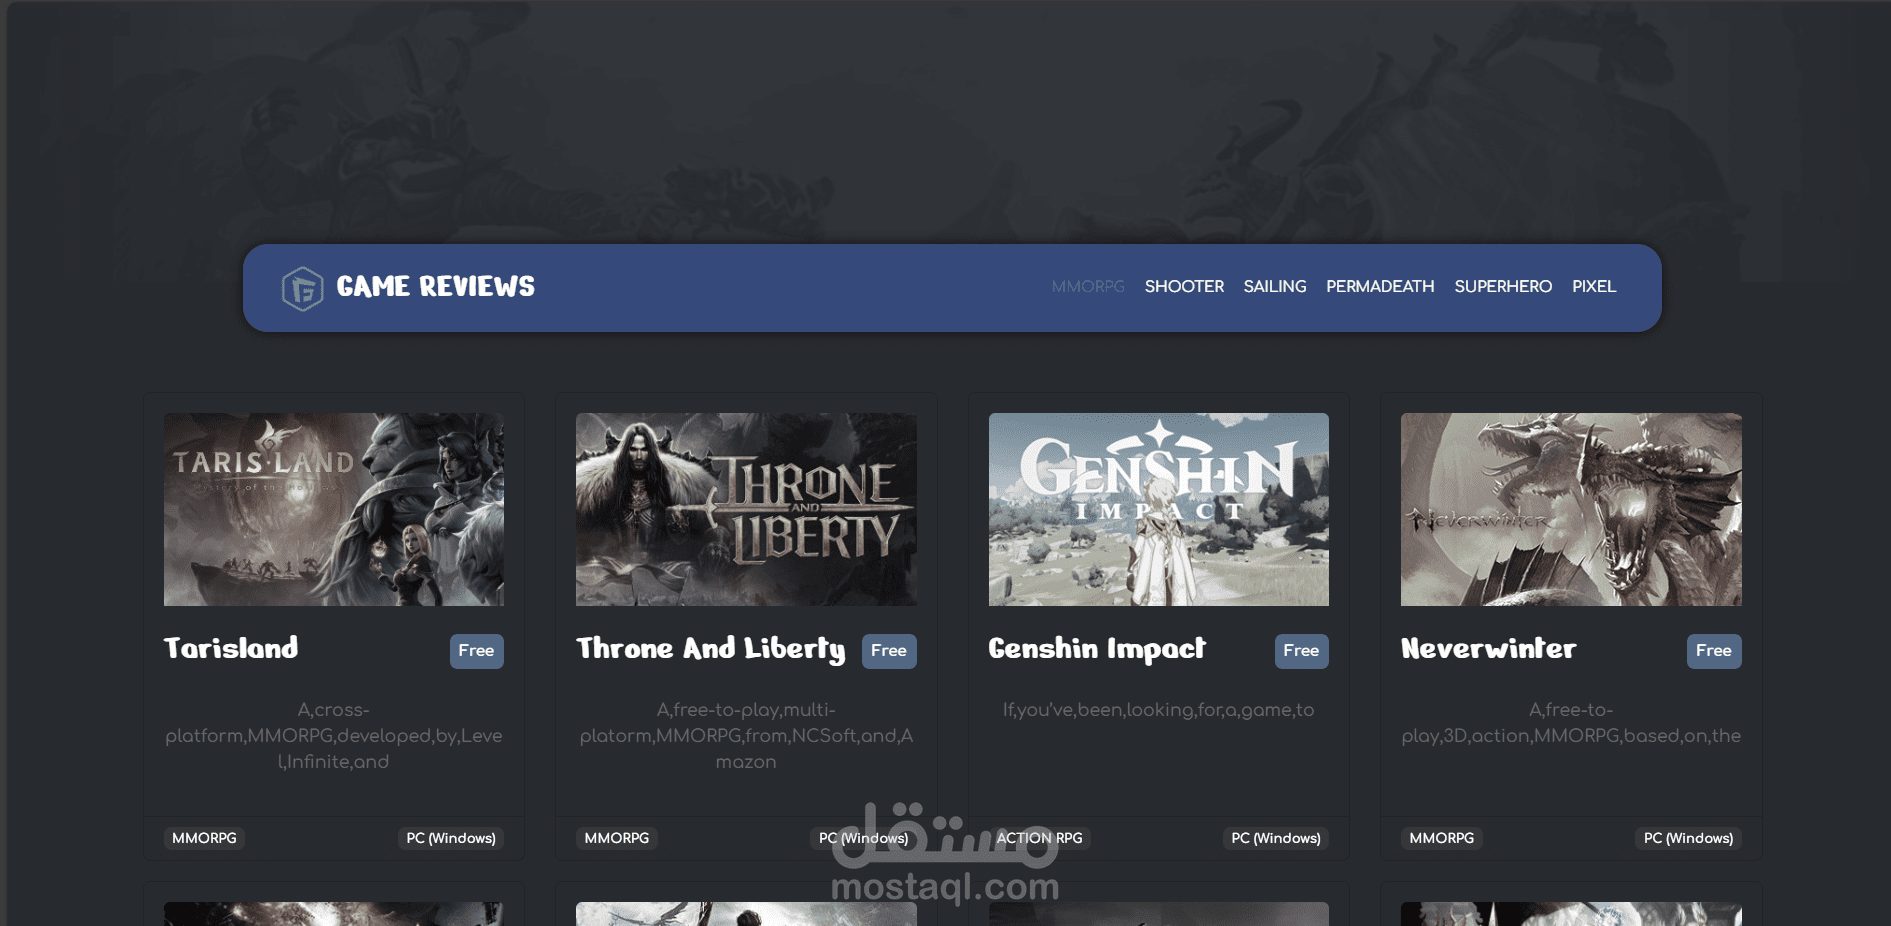Select the MMORPG category in navbar

(1088, 287)
